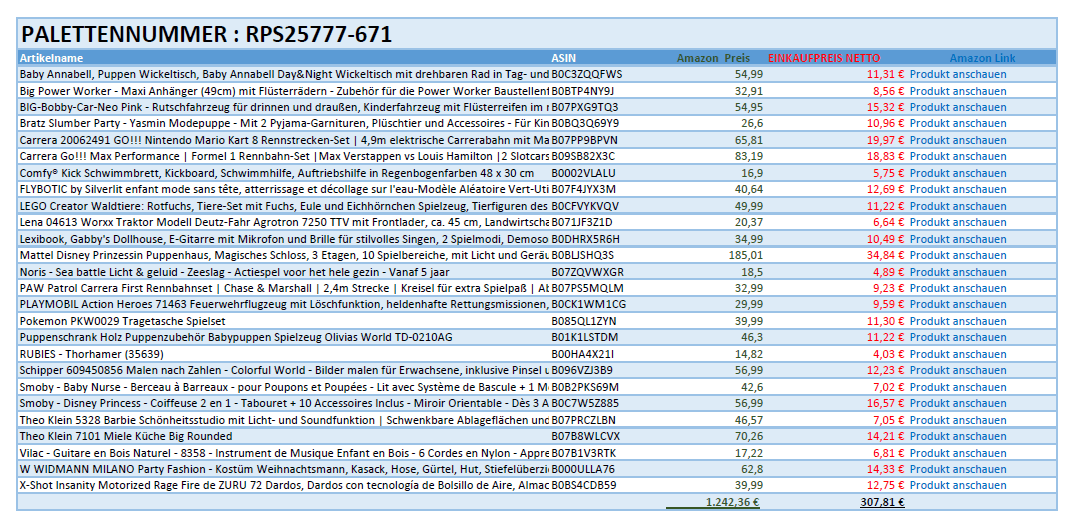Open product link for Mattel Disney Prinzessin Puppenhaus
1085x529 pixels.
pyautogui.click(x=957, y=255)
